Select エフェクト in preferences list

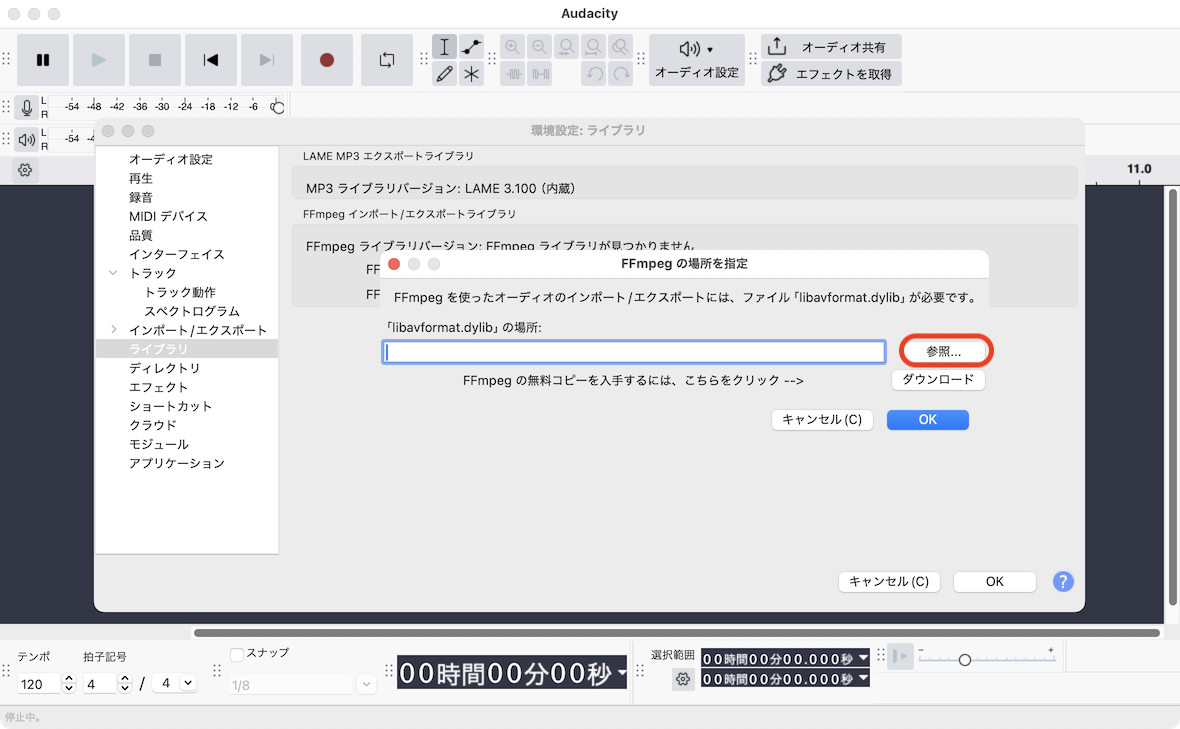158,387
